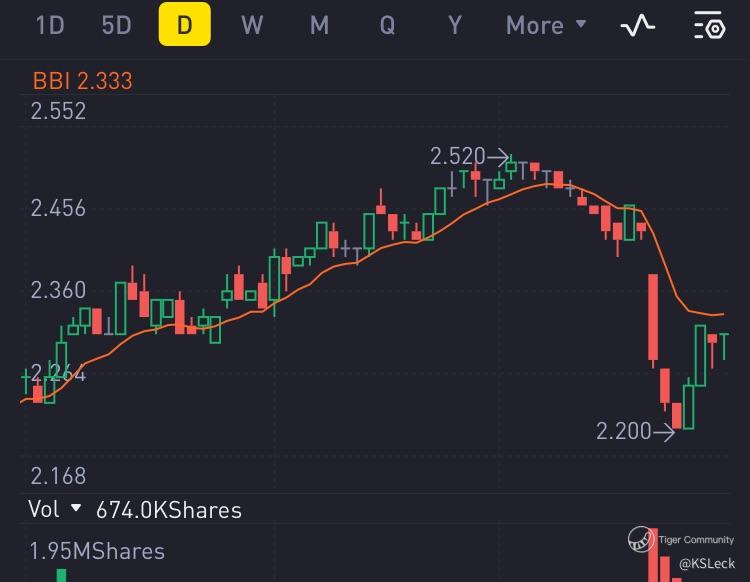Tap the 2.168 price axis label
Image resolution: width=750 pixels, height=582 pixels.
pos(58,475)
